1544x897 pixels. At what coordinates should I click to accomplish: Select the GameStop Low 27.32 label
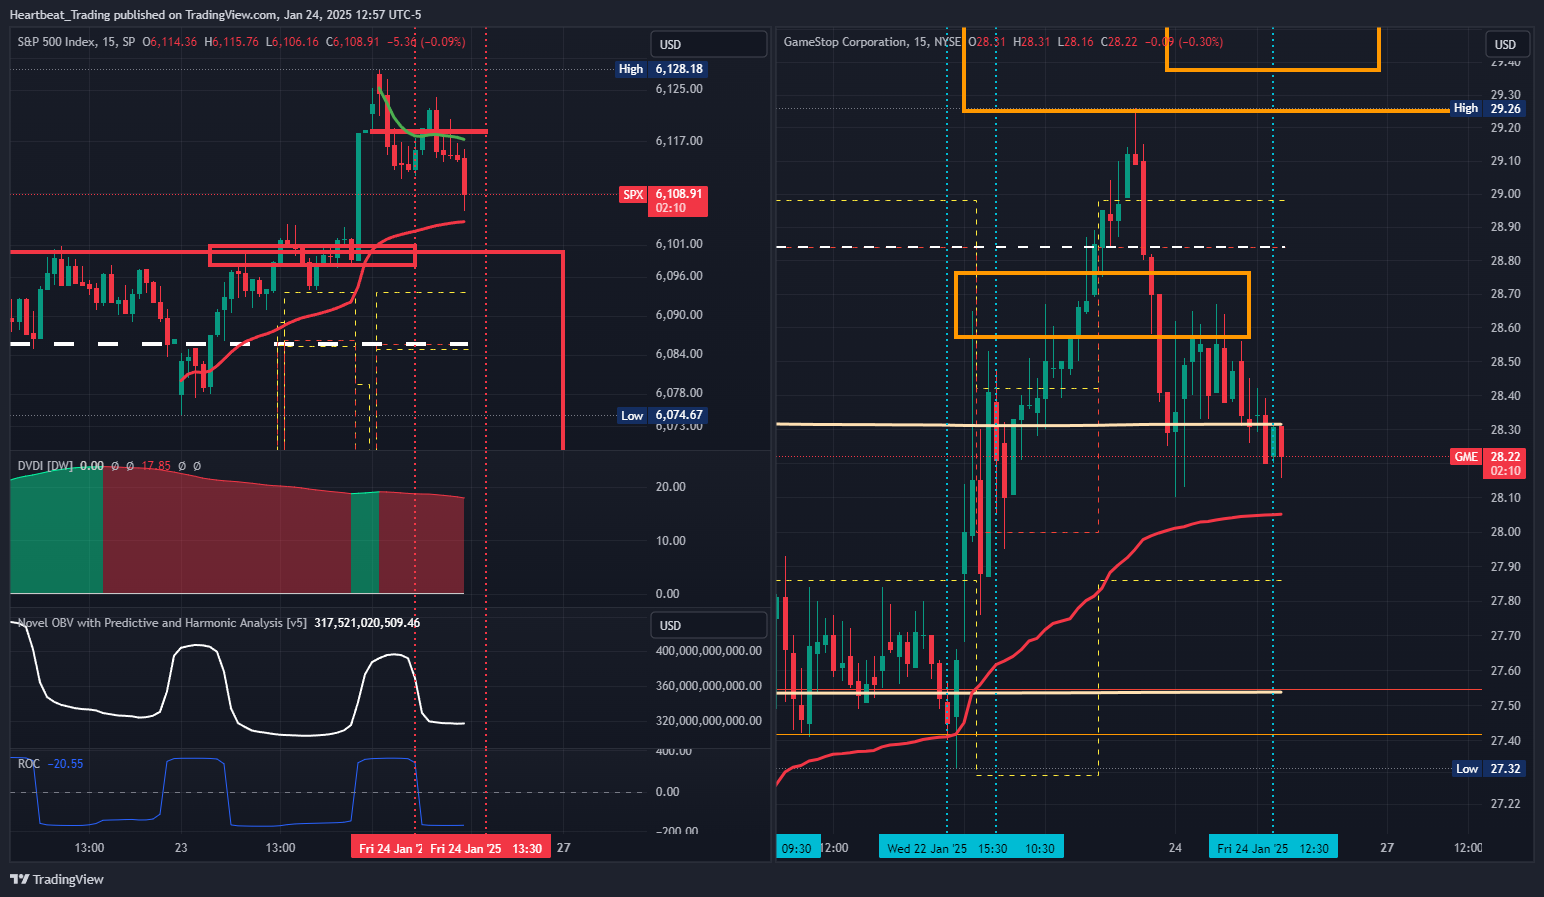[x=1489, y=769]
